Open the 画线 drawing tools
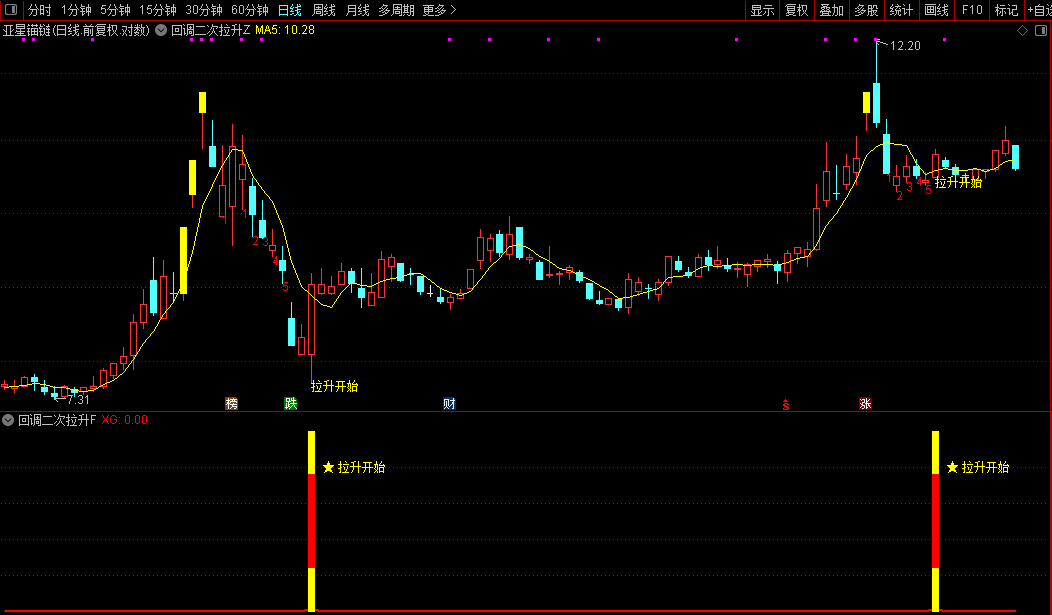This screenshot has width=1052, height=615. [x=936, y=10]
